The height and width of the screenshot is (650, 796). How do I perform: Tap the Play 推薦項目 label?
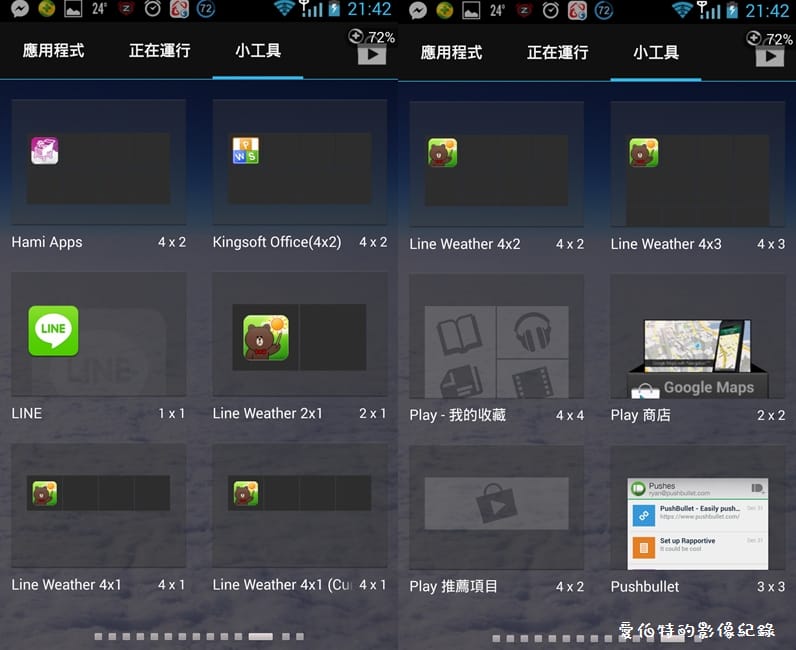(x=453, y=587)
